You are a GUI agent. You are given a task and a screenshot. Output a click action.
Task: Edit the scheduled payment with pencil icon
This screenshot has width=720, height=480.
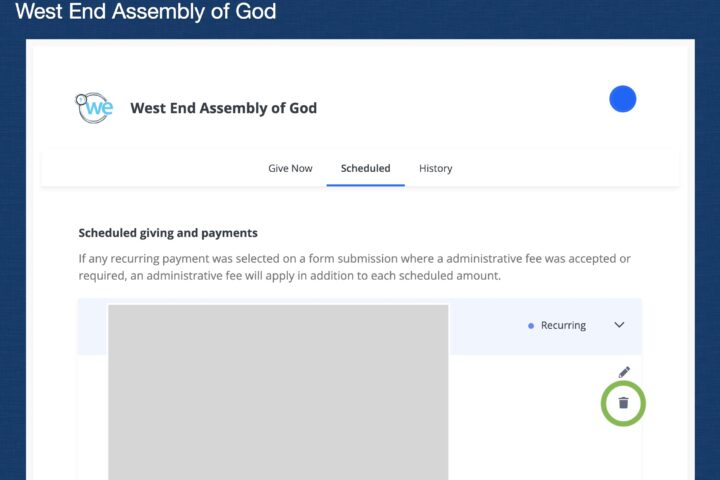coord(624,372)
